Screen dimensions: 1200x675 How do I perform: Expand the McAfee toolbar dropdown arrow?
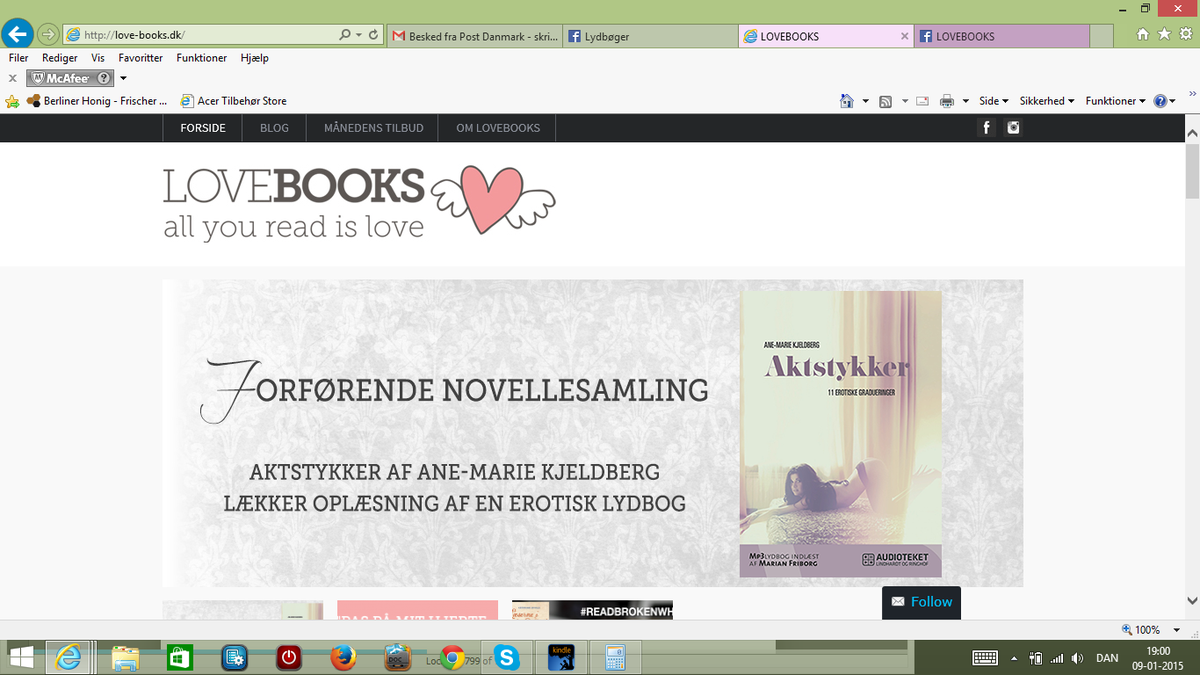point(123,78)
